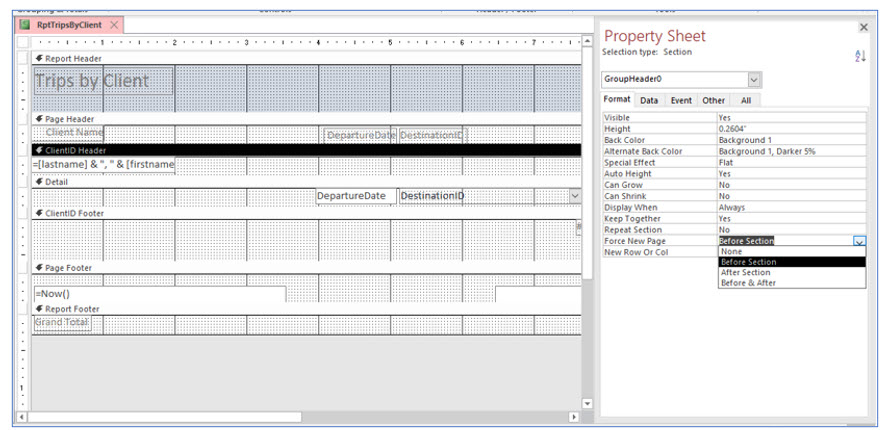Select None in Force New Page list

pos(792,251)
